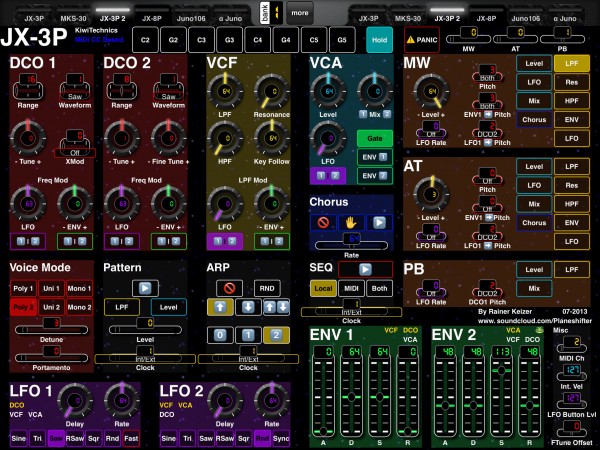Image resolution: width=600 pixels, height=450 pixels.
Task: Click the ARP RND button
Action: pyautogui.click(x=267, y=288)
